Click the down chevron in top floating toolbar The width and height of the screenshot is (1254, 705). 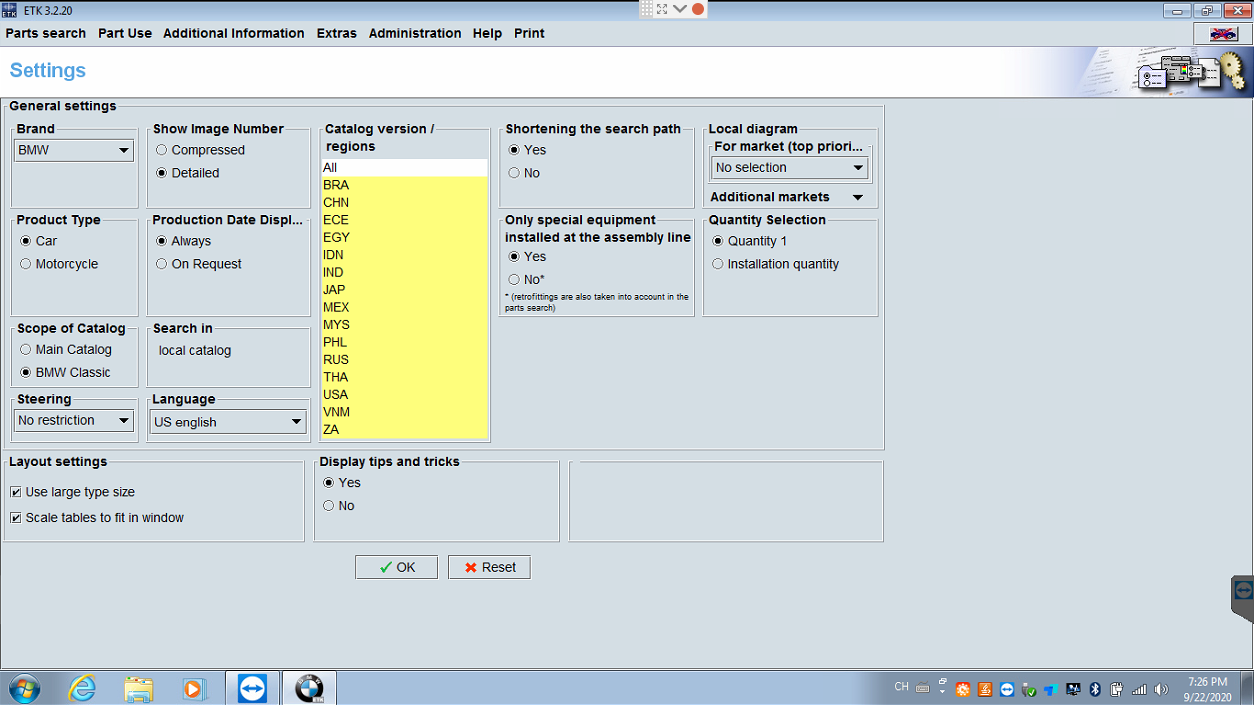click(x=680, y=9)
